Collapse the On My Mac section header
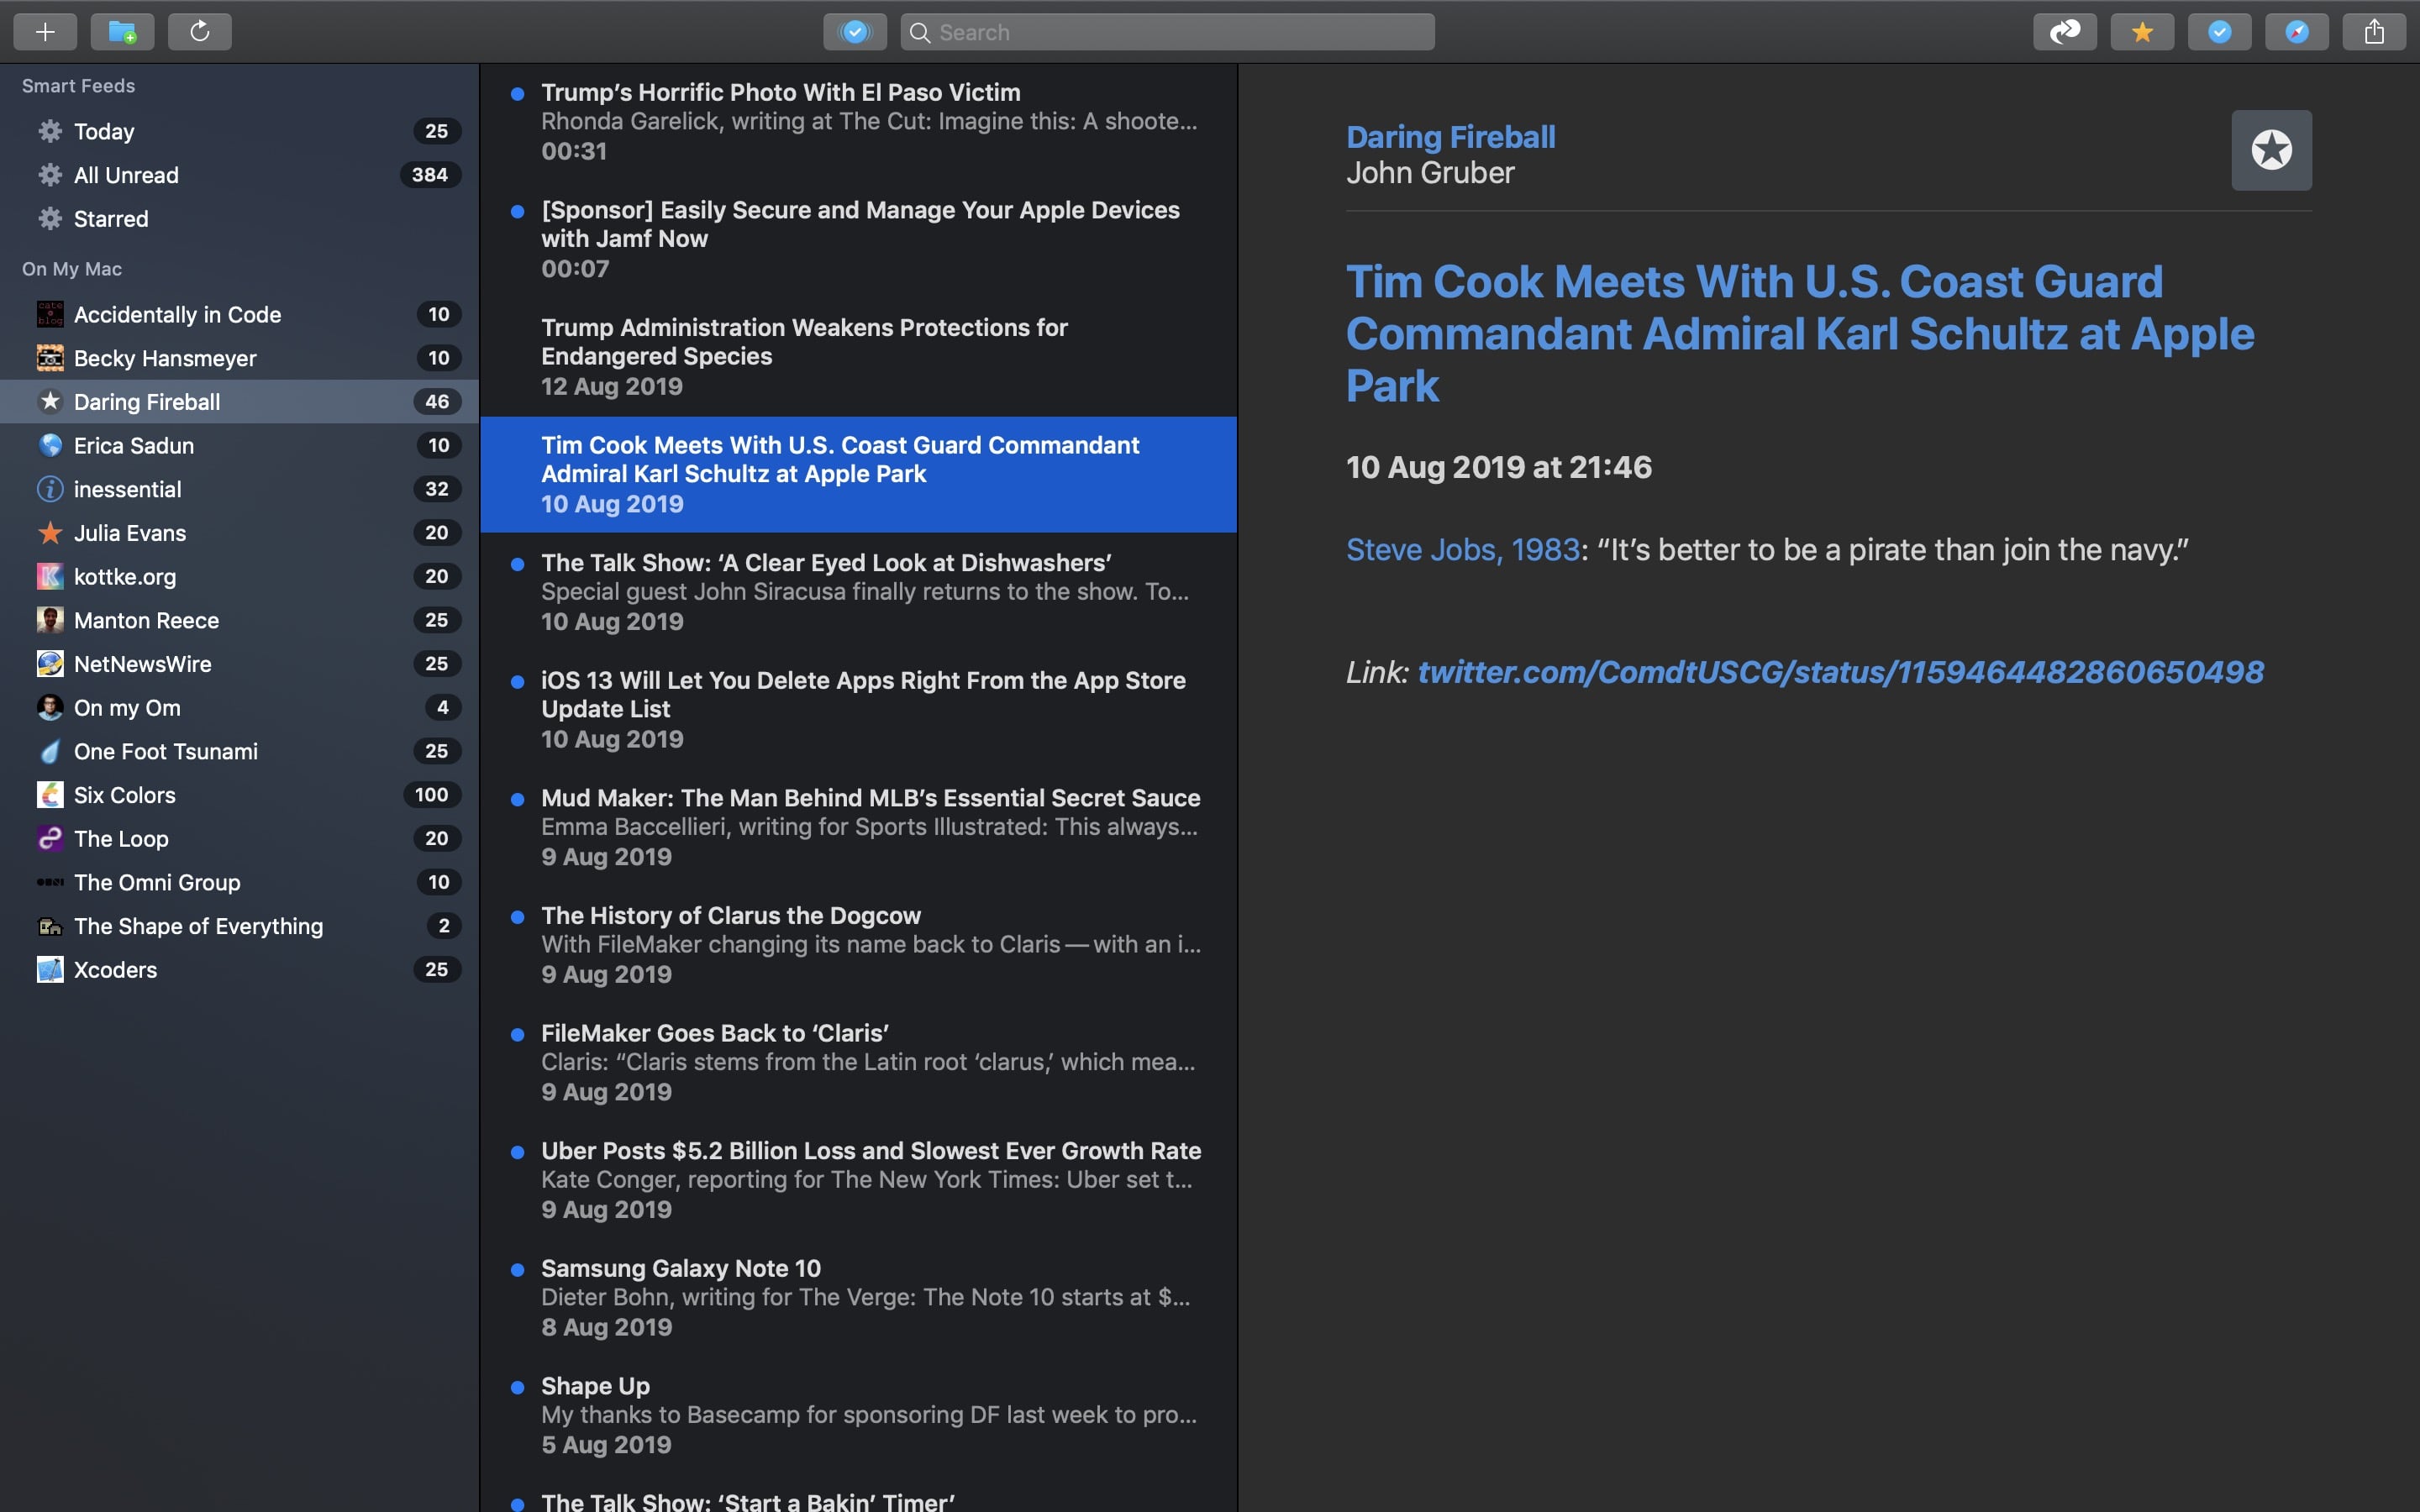The width and height of the screenshot is (2420, 1512). [x=72, y=269]
